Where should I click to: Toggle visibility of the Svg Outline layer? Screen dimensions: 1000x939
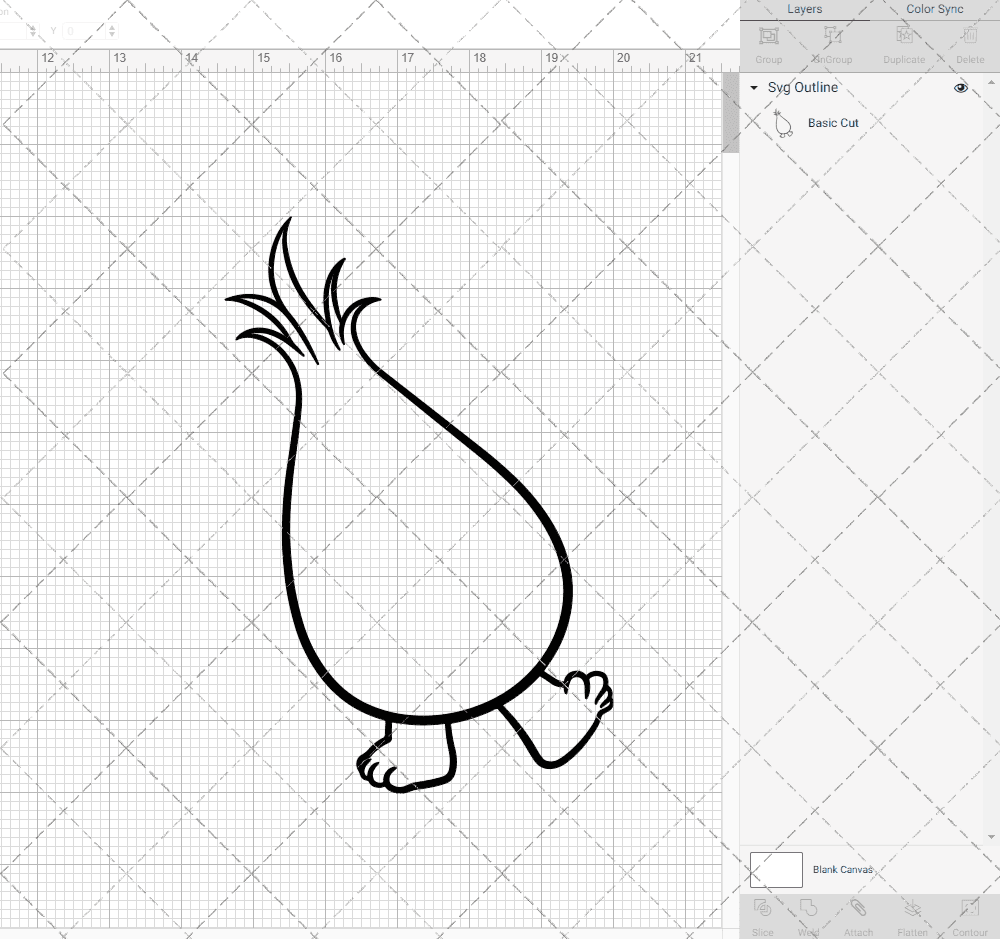(x=960, y=87)
